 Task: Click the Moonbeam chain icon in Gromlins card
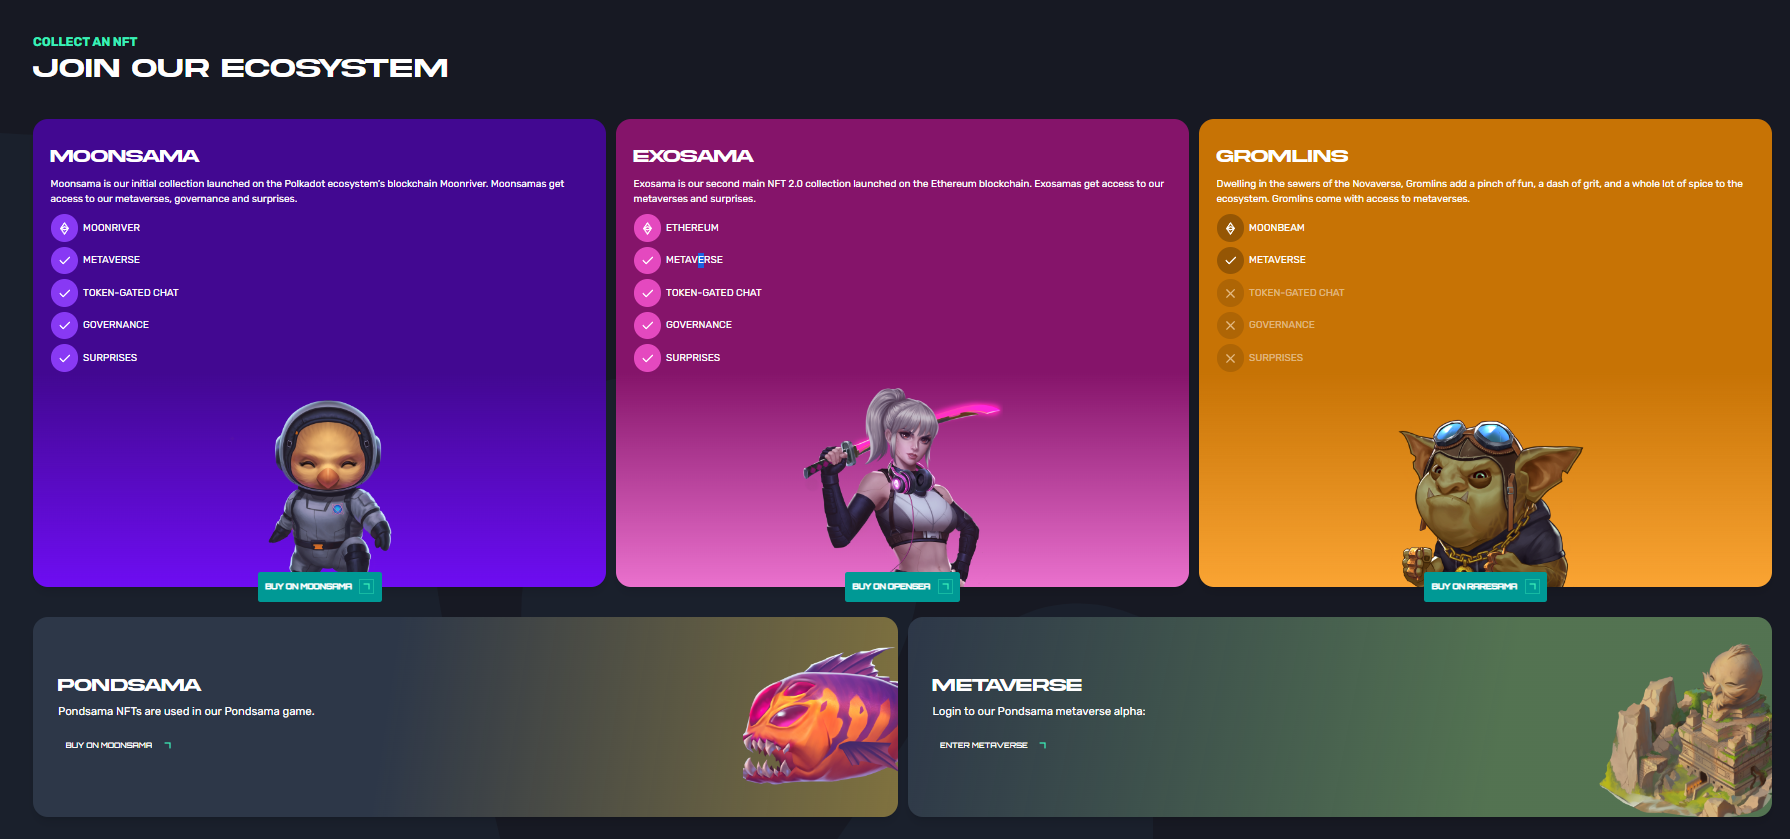(x=1230, y=228)
